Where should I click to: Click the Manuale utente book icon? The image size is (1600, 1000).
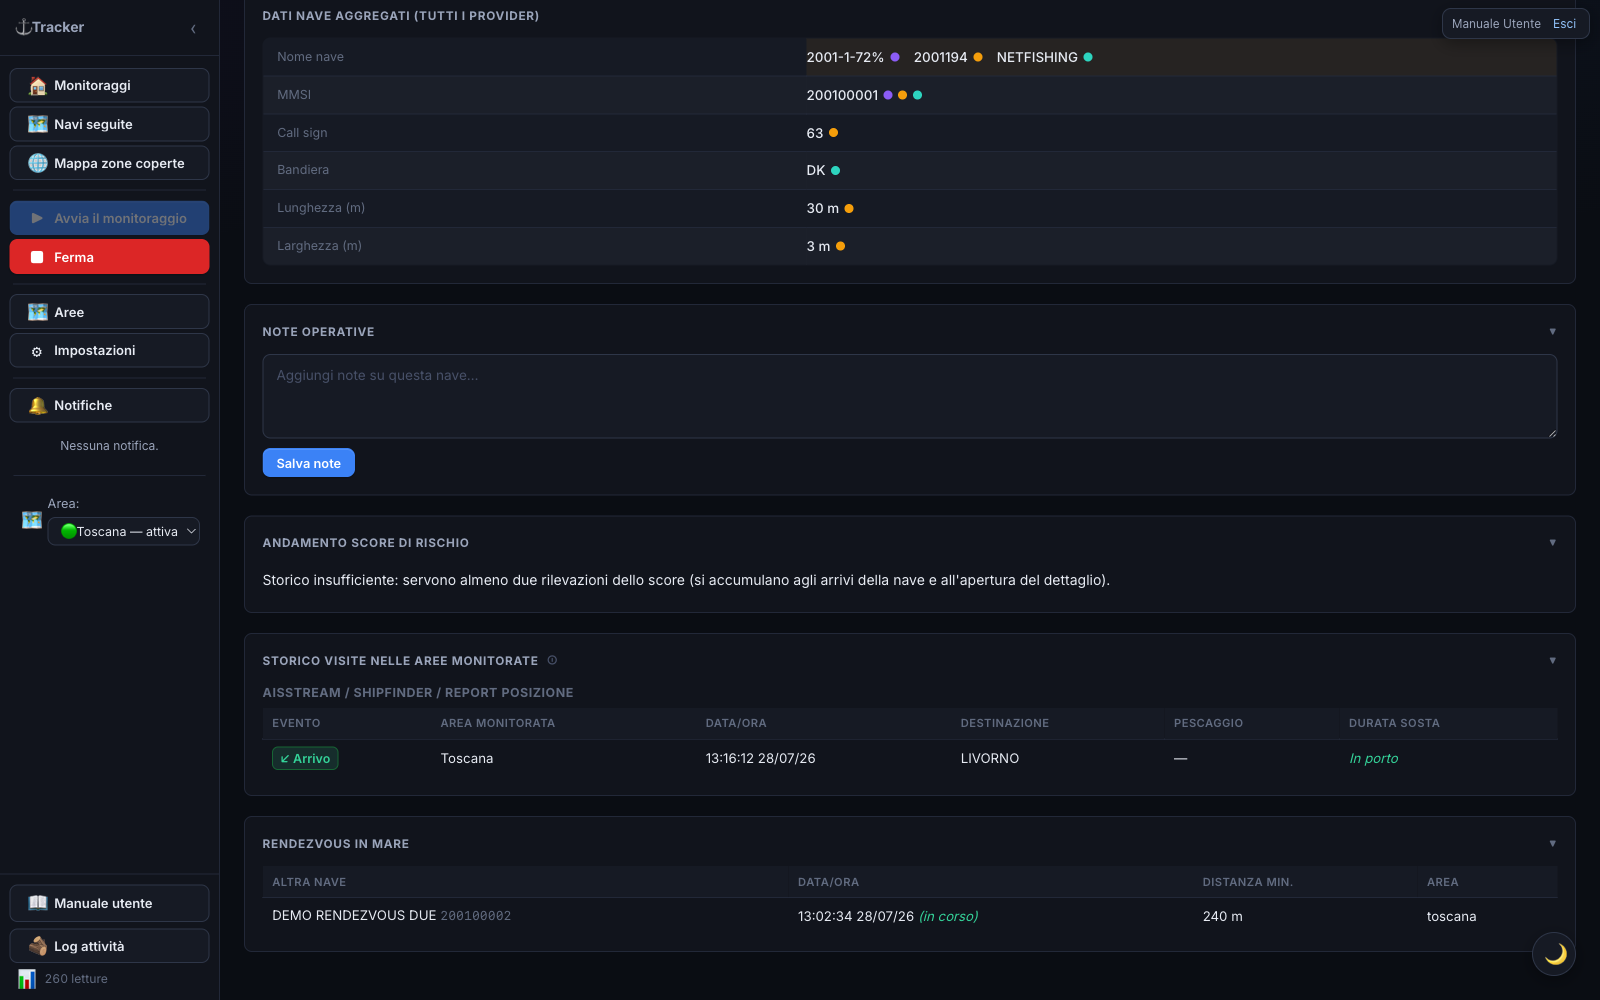[x=38, y=903]
